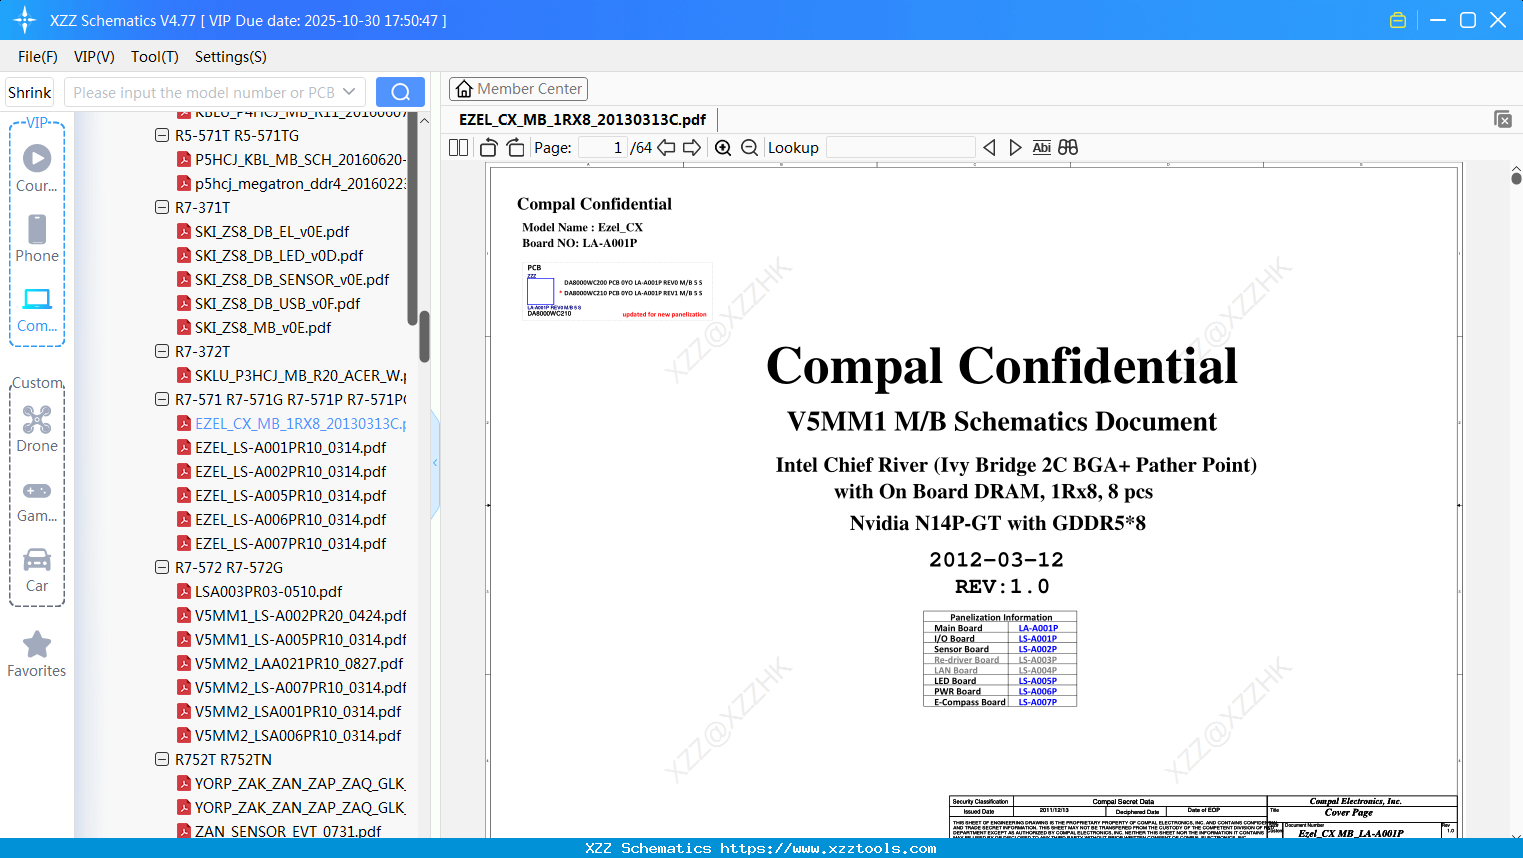Click the binoculars search icon
The height and width of the screenshot is (858, 1523).
(1068, 148)
